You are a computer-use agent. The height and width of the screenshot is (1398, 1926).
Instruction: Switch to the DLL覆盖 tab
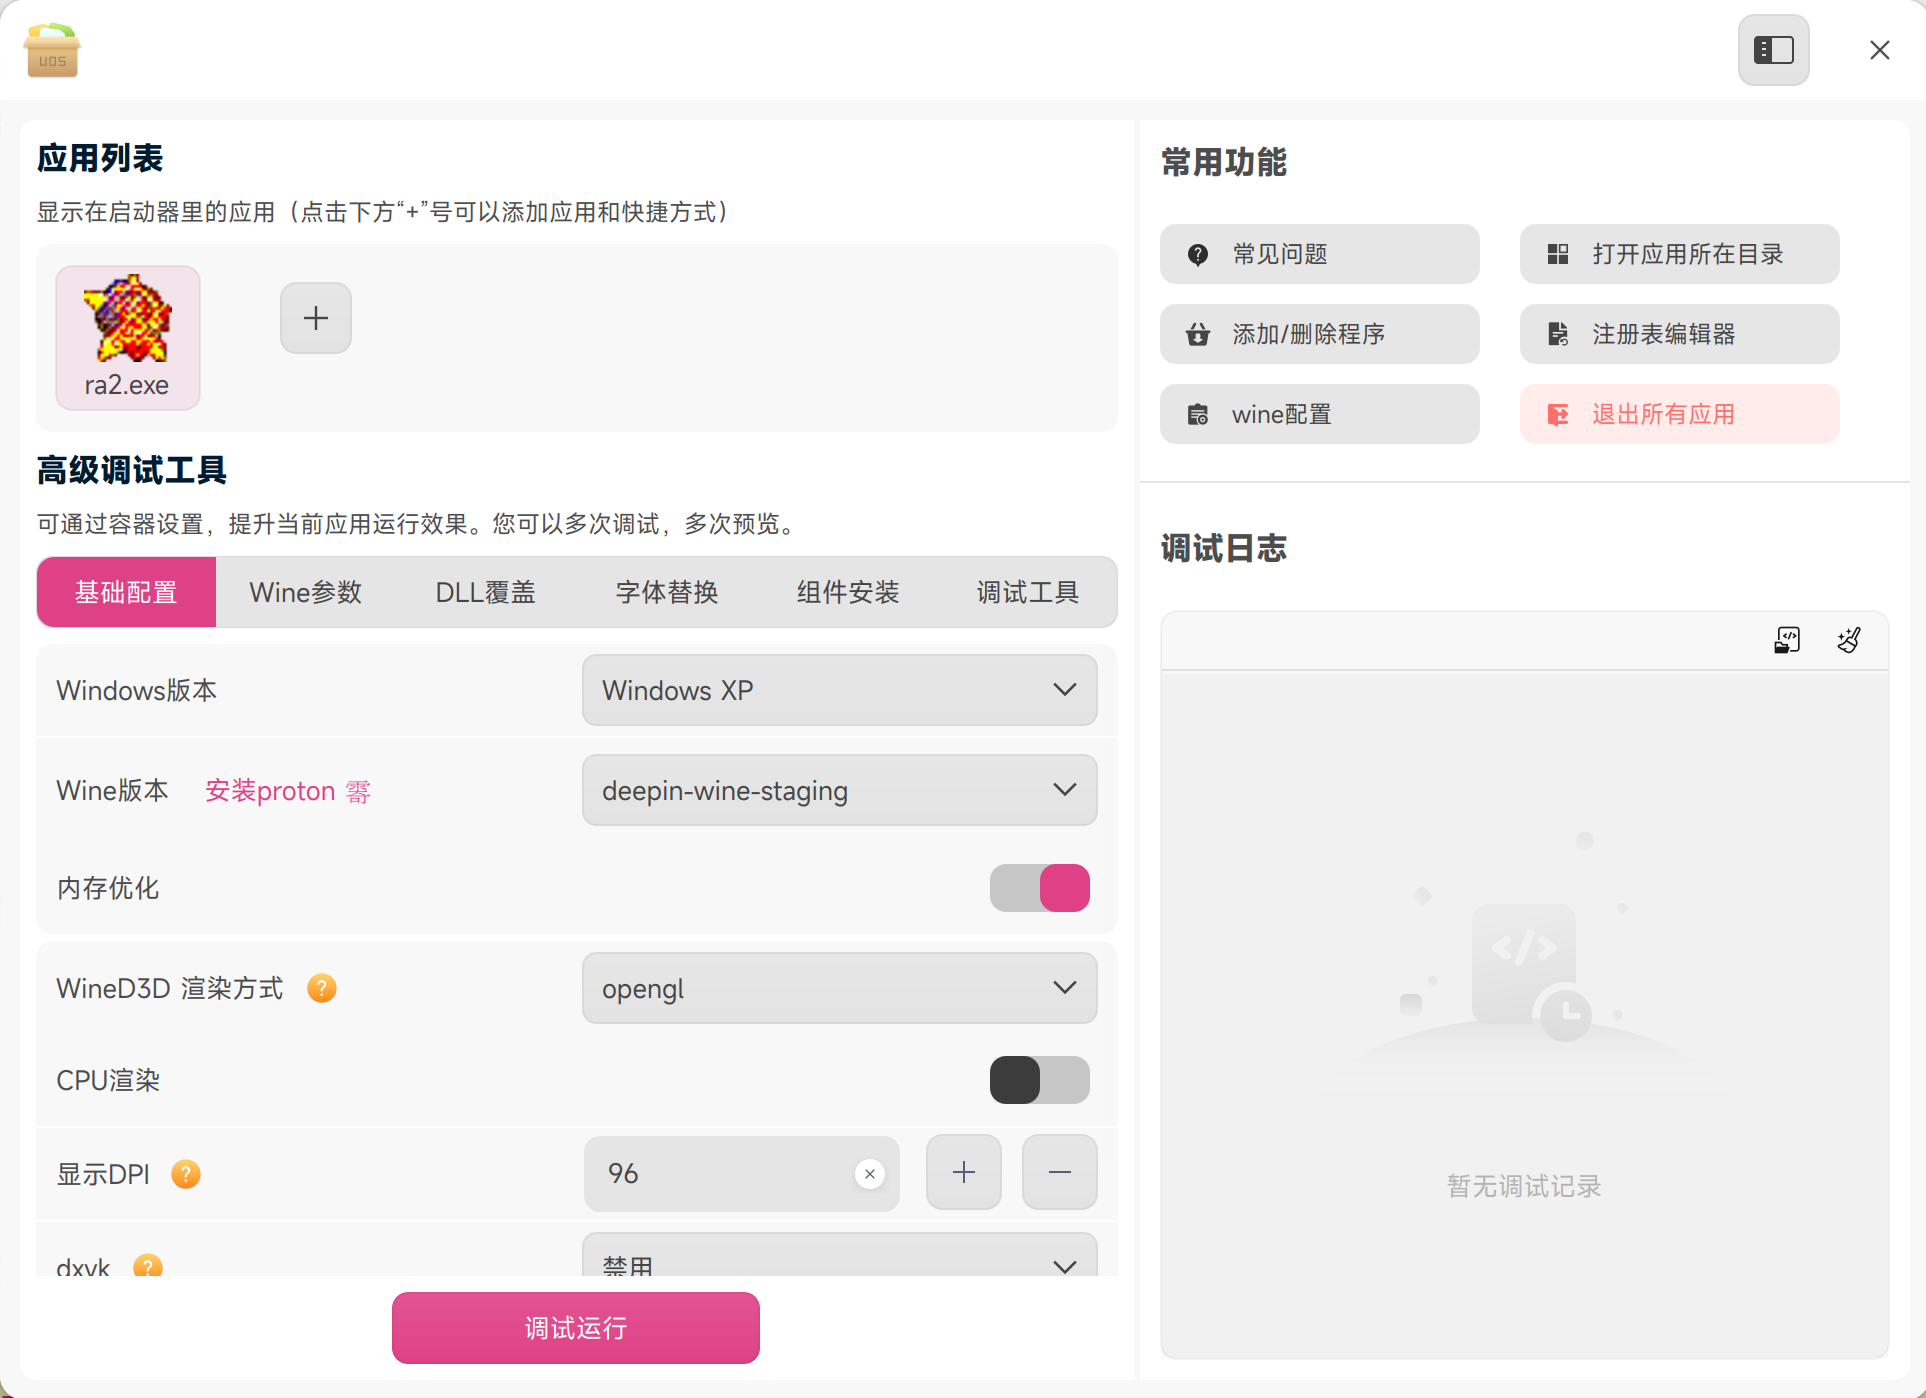(x=485, y=592)
